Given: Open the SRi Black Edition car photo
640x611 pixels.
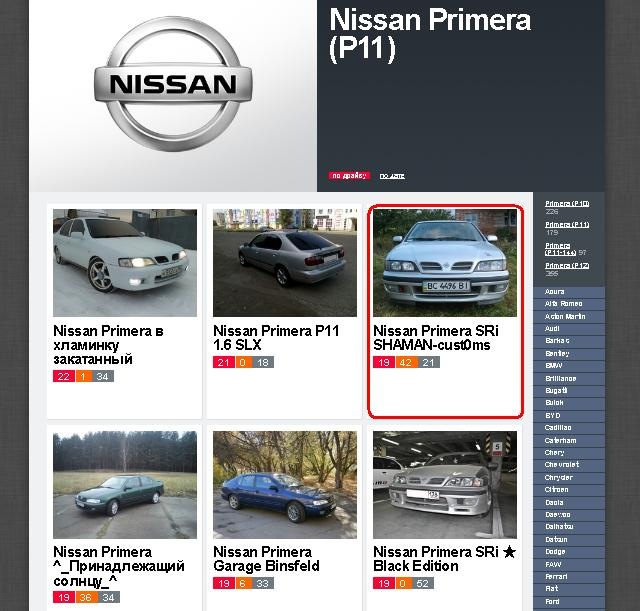Looking at the screenshot, I should [445, 485].
